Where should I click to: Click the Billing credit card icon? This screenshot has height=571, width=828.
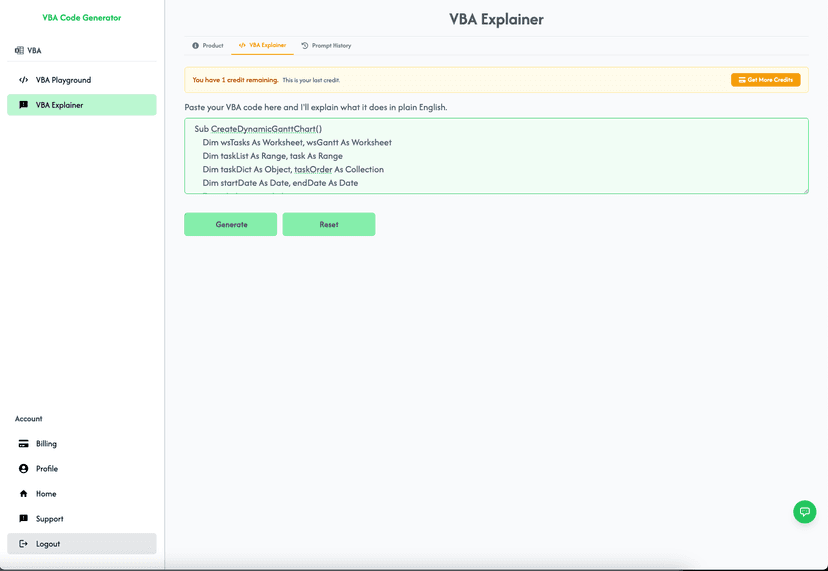click(x=24, y=444)
